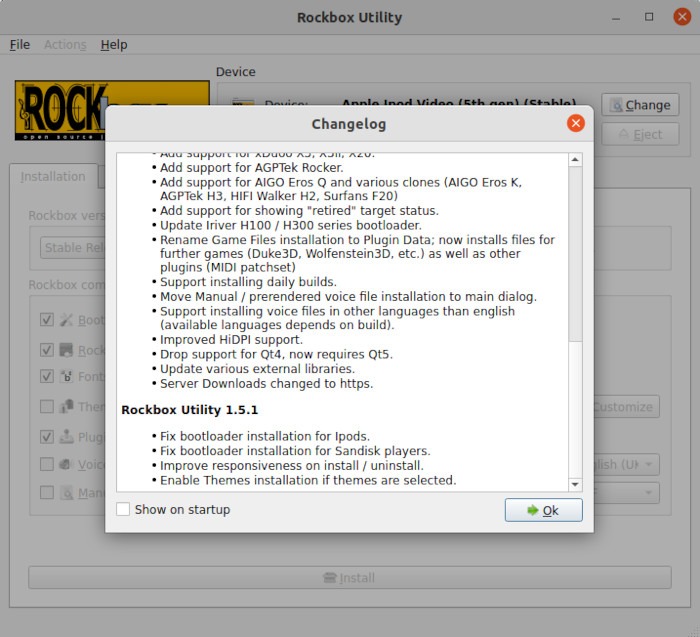700x637 pixels.
Task: Toggle the Plugin Data checkbox
Action: pyautogui.click(x=47, y=437)
